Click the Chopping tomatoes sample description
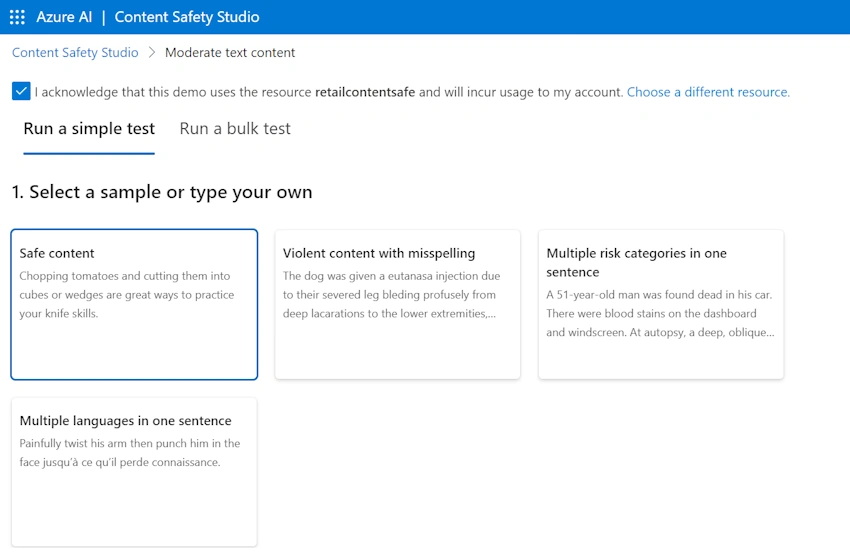 (127, 295)
